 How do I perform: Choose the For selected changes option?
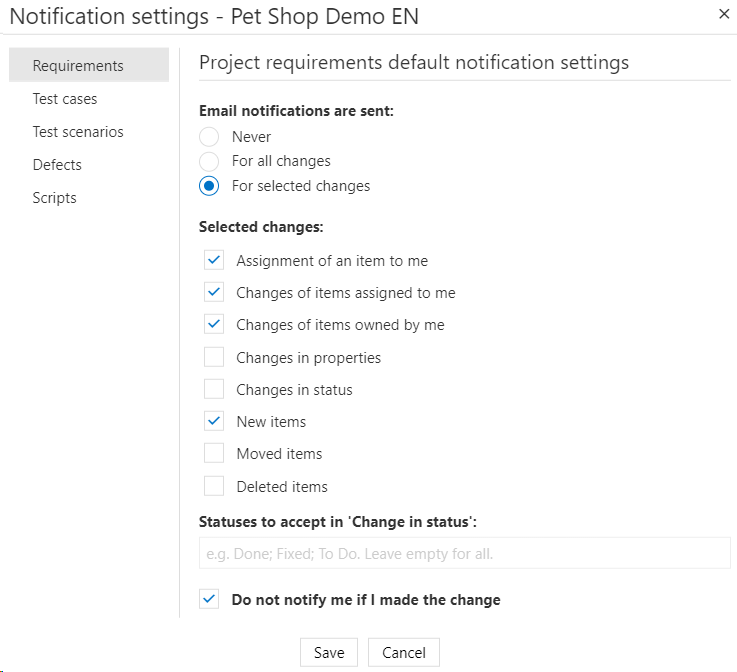tap(209, 186)
